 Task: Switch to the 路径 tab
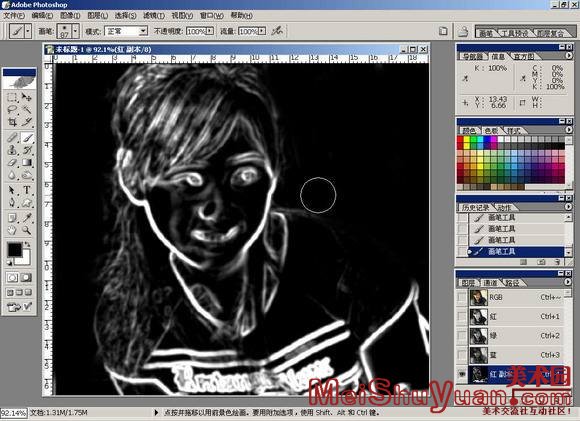click(x=513, y=283)
